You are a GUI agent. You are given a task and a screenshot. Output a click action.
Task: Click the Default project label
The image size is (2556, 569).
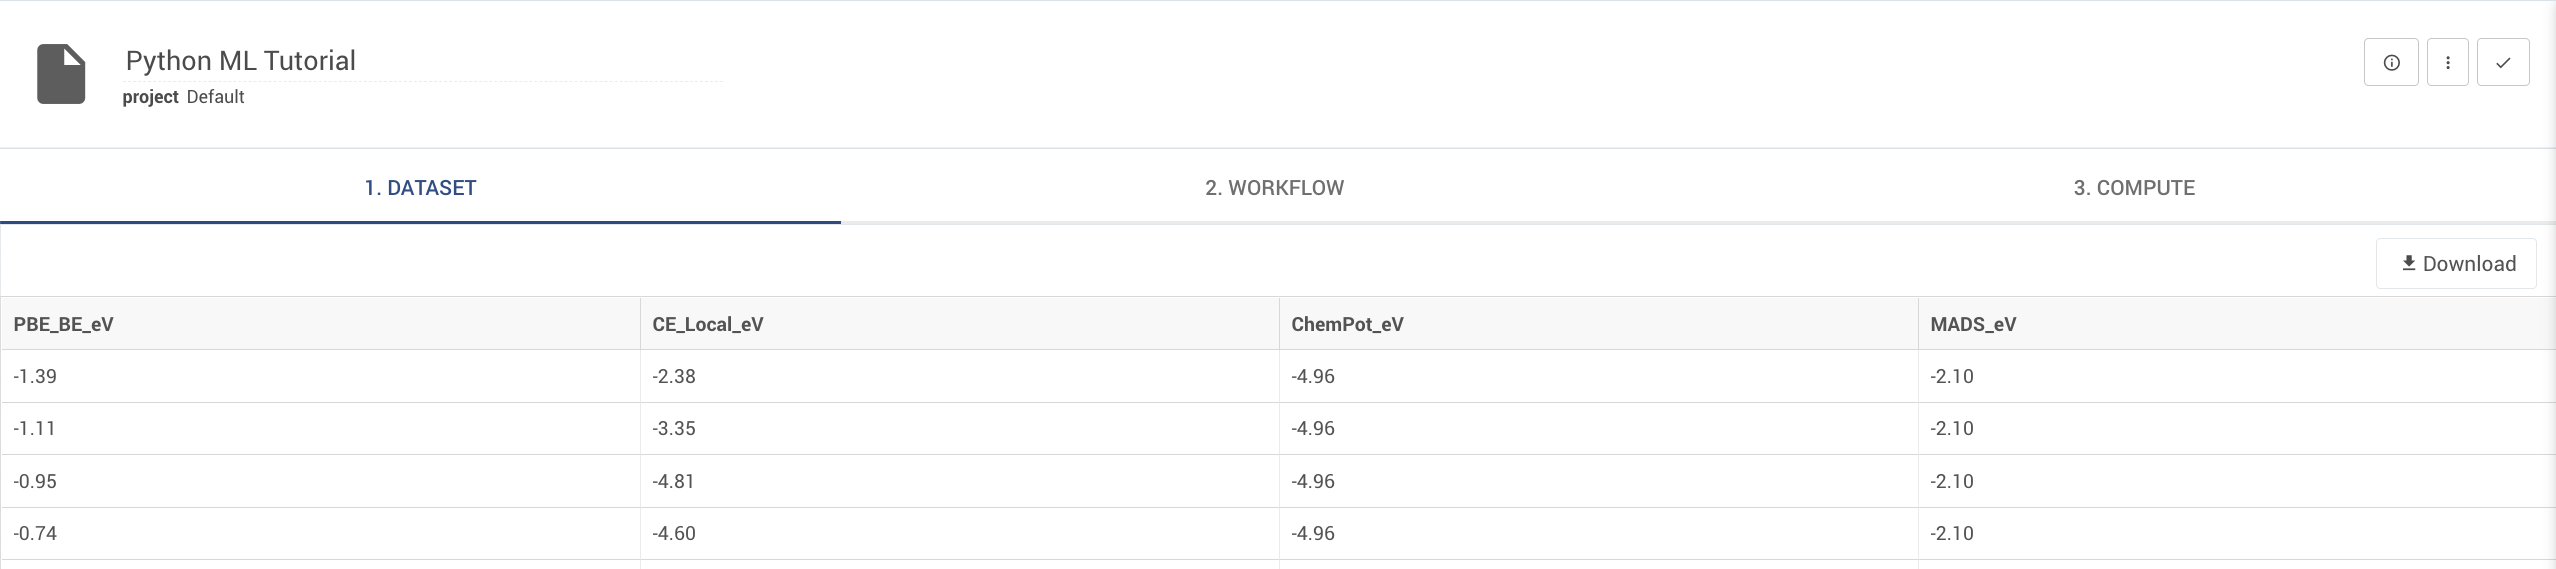(215, 97)
